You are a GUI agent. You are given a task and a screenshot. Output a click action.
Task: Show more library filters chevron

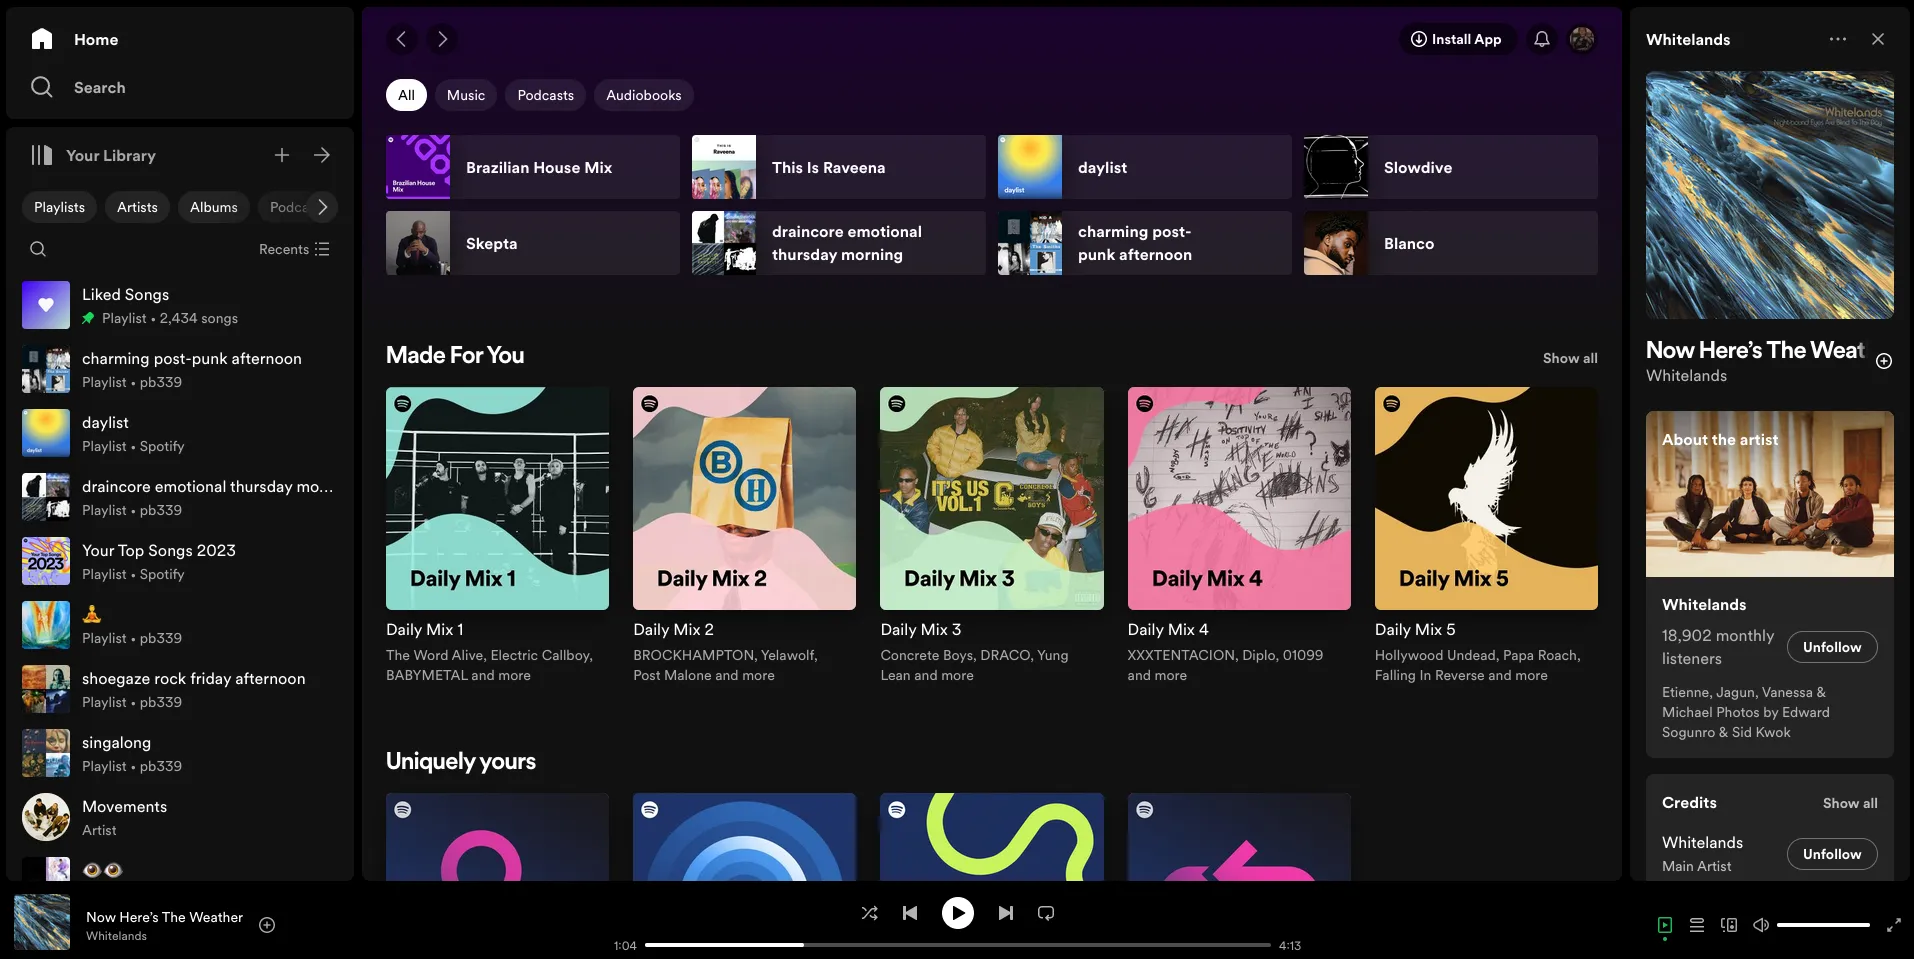[x=322, y=207]
